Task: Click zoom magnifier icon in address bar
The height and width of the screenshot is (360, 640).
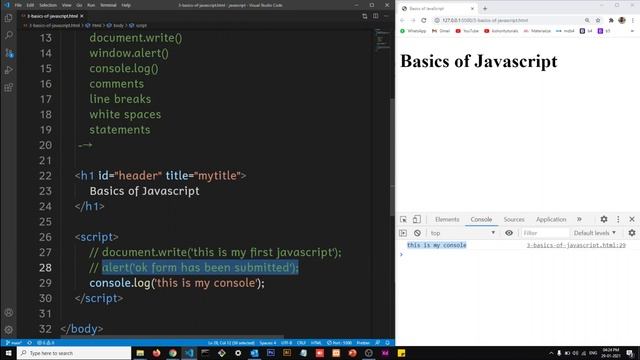Action: coord(587,20)
